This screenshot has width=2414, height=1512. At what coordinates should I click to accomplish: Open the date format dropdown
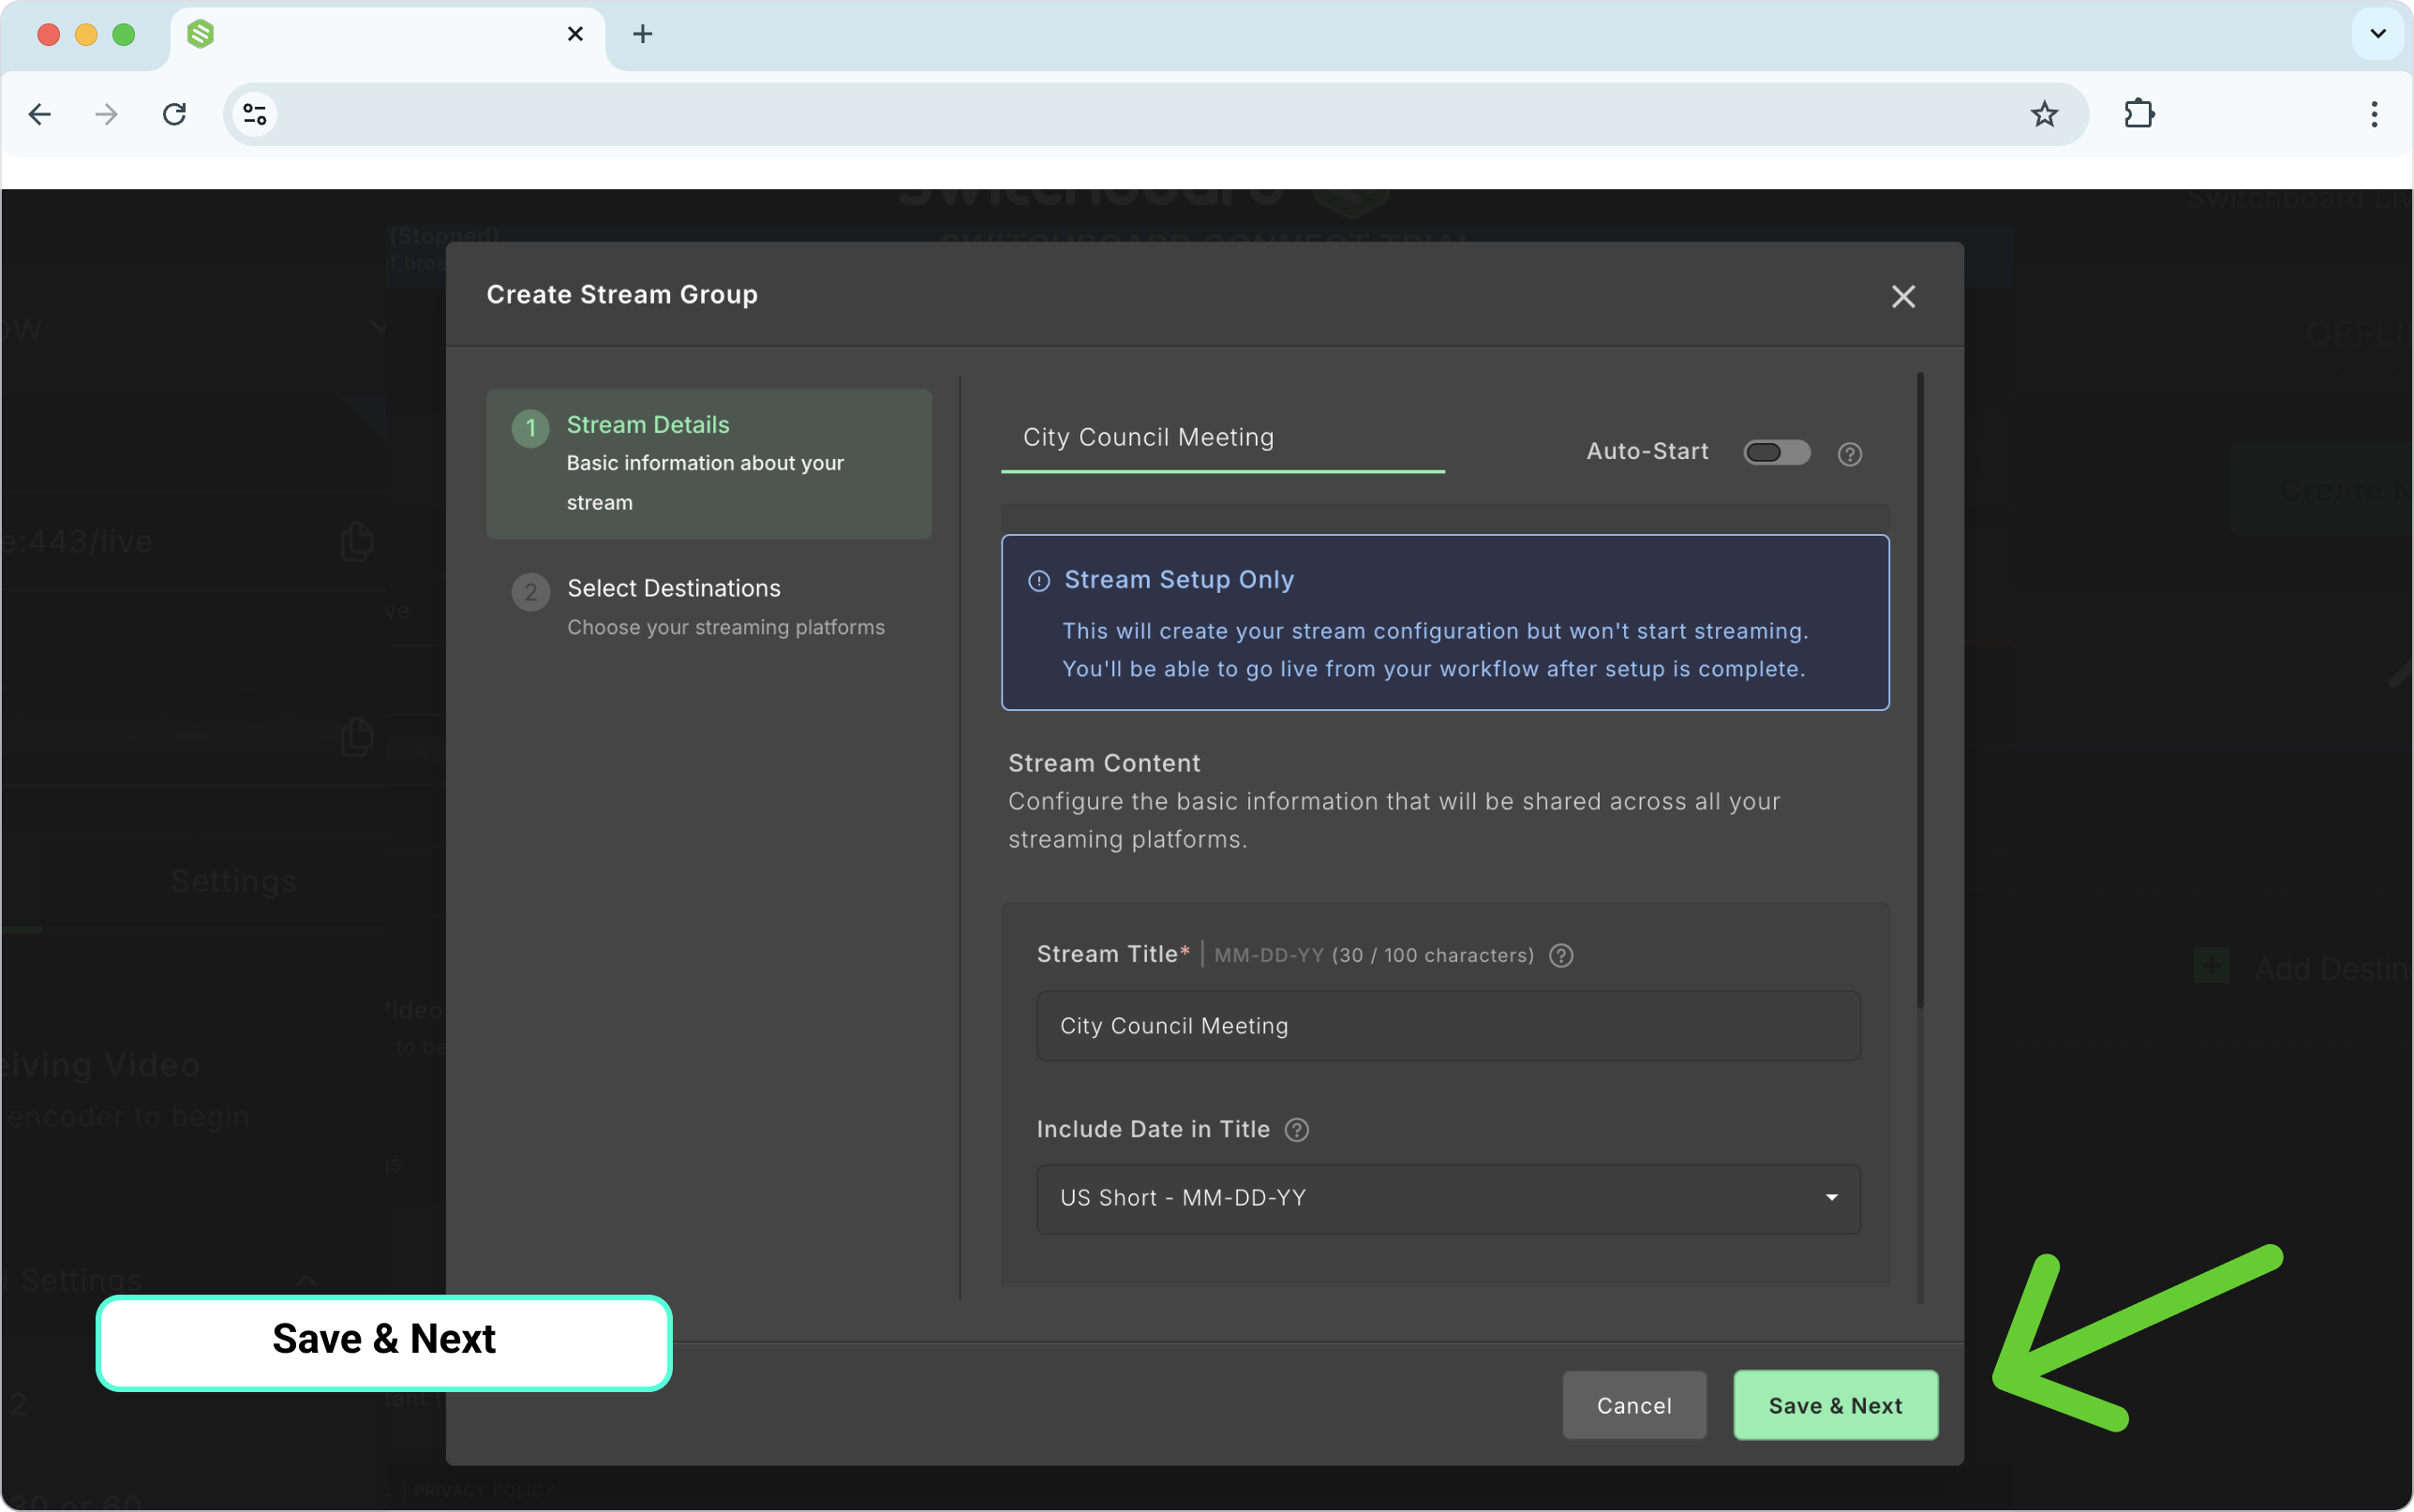[x=1448, y=1198]
